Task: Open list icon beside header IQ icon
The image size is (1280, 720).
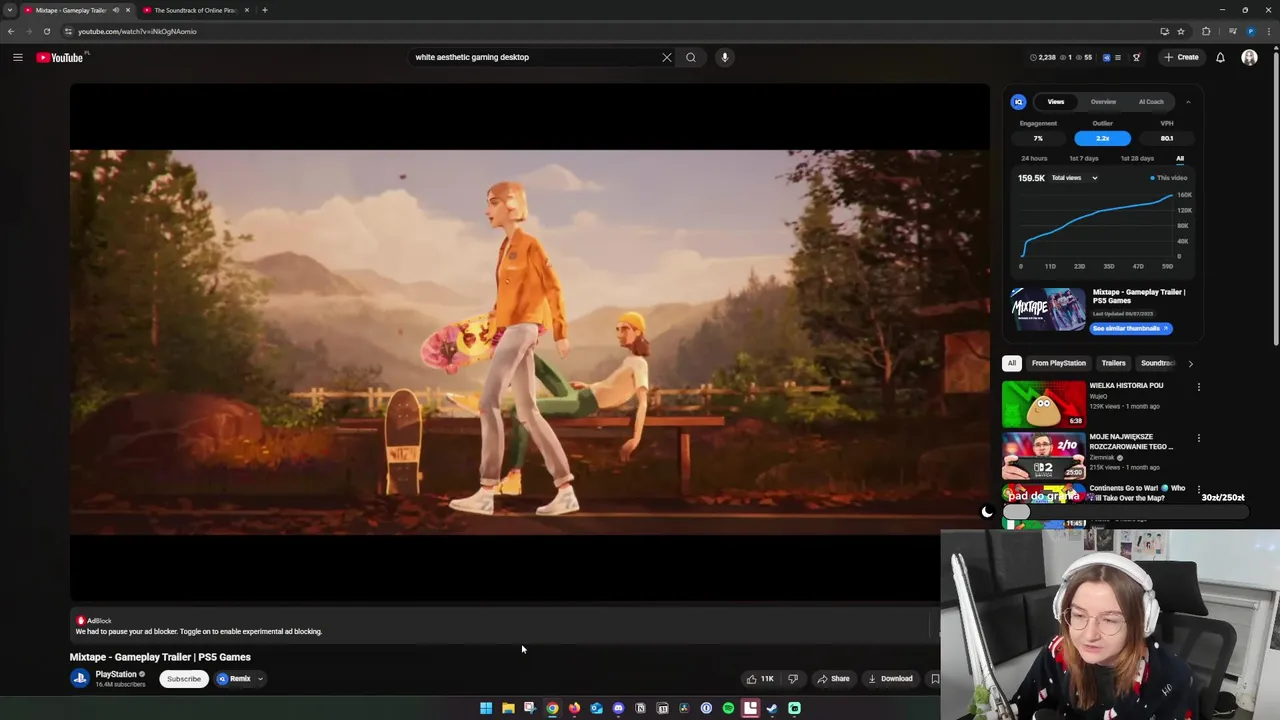Action: tap(1118, 57)
